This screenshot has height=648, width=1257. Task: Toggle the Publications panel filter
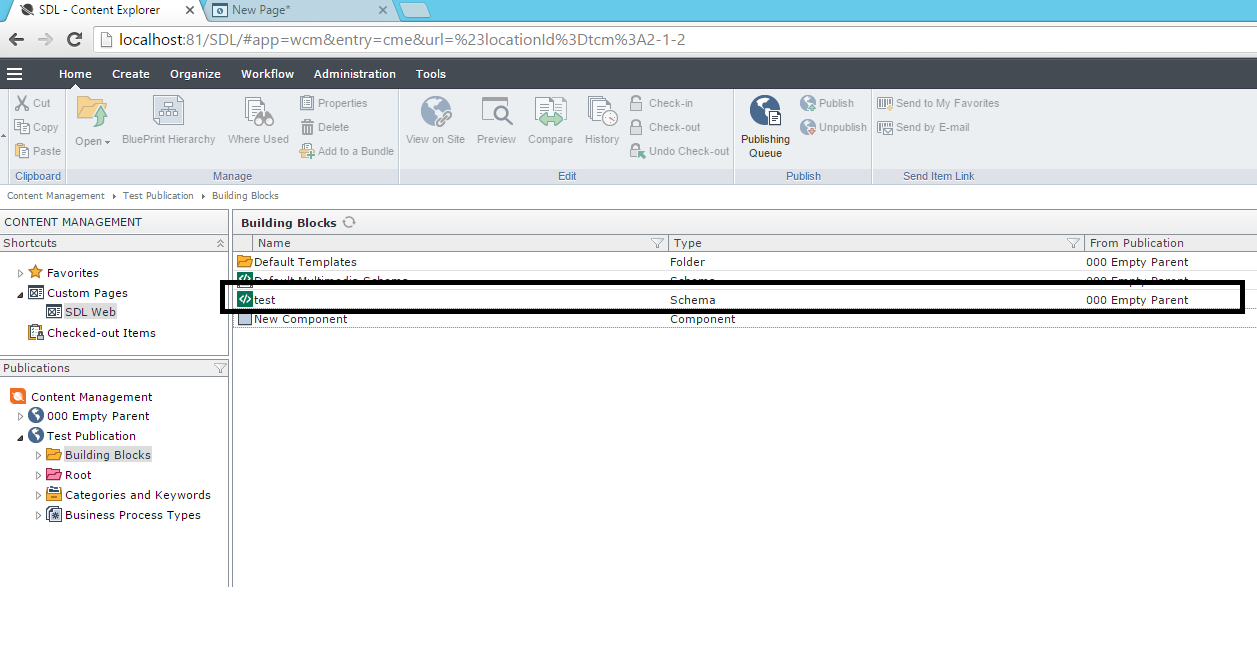(x=220, y=368)
